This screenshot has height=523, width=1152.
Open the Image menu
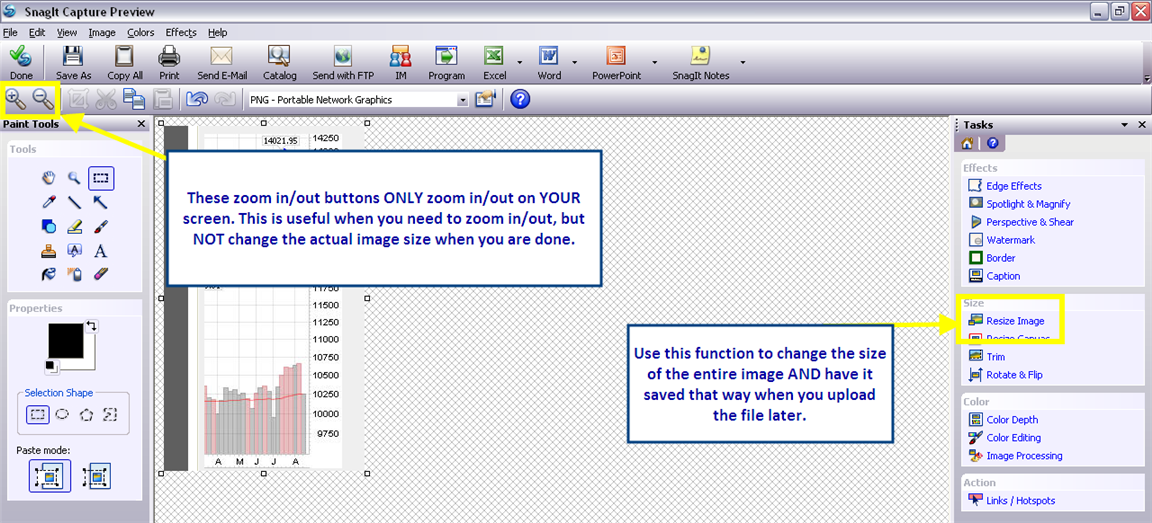(102, 32)
